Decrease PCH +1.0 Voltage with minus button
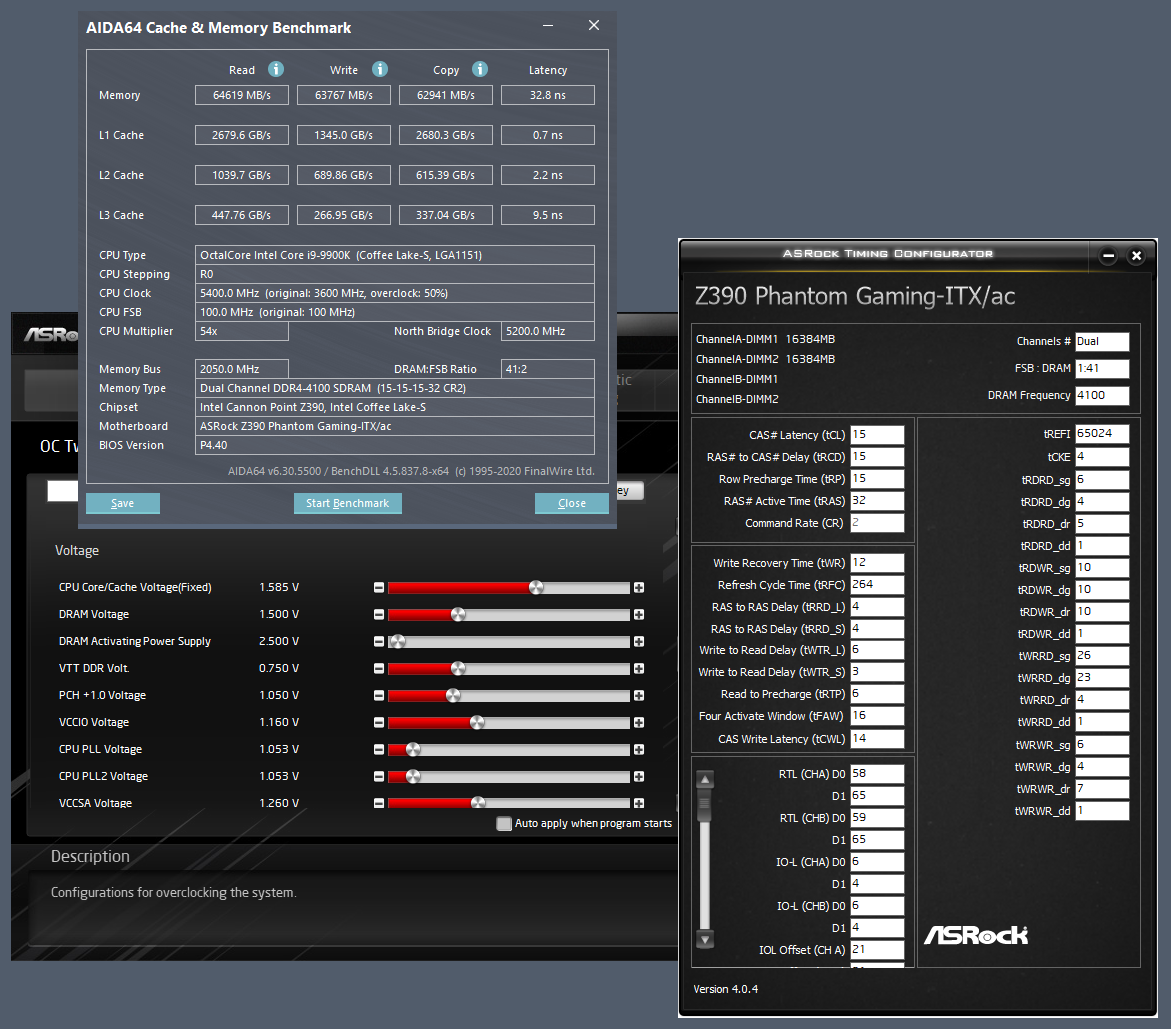 pyautogui.click(x=379, y=695)
